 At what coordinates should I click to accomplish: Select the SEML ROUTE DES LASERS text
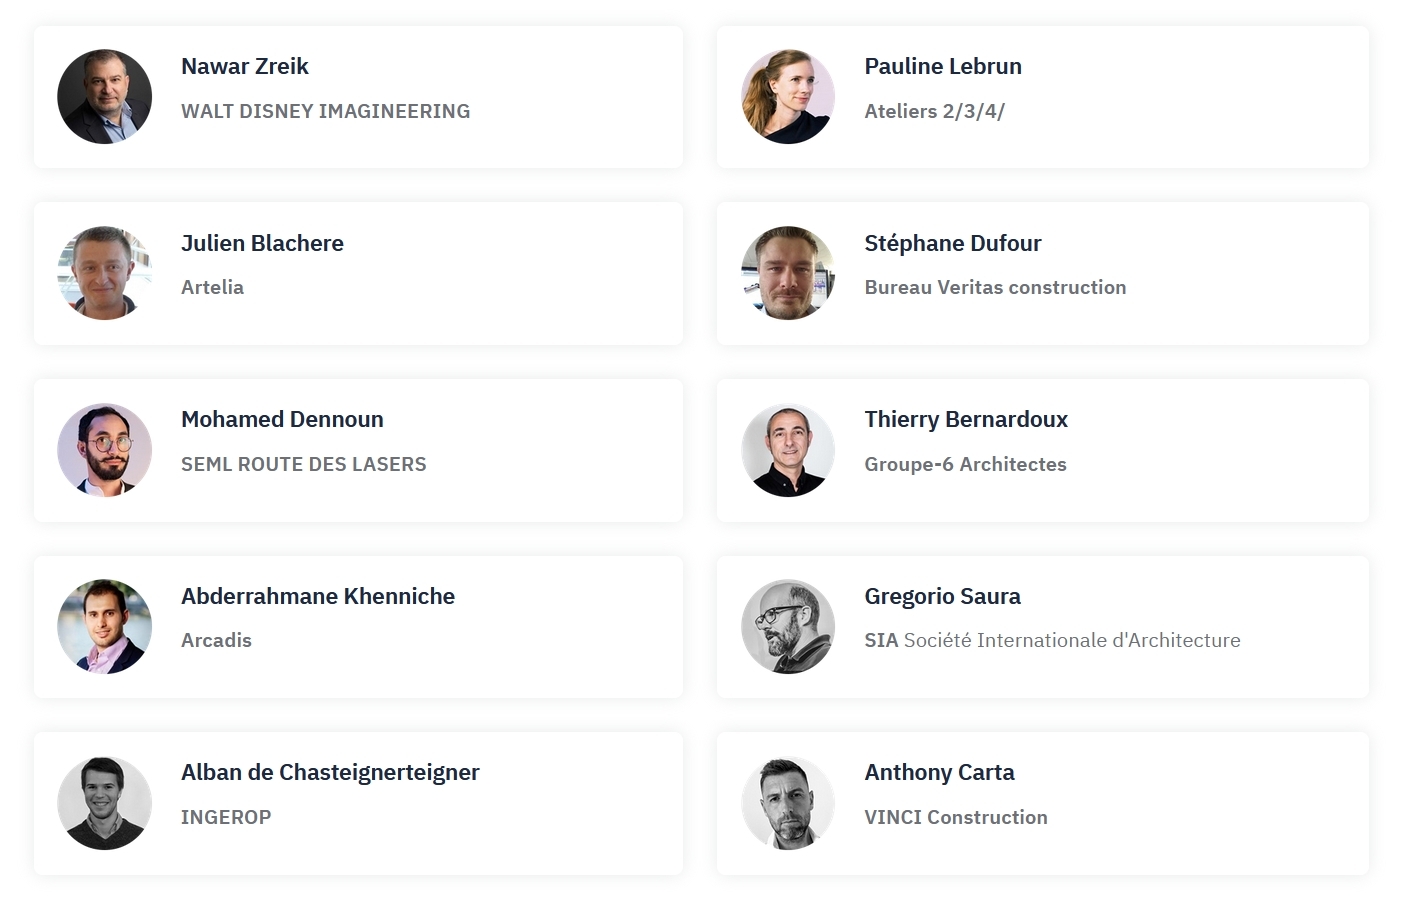tap(303, 464)
